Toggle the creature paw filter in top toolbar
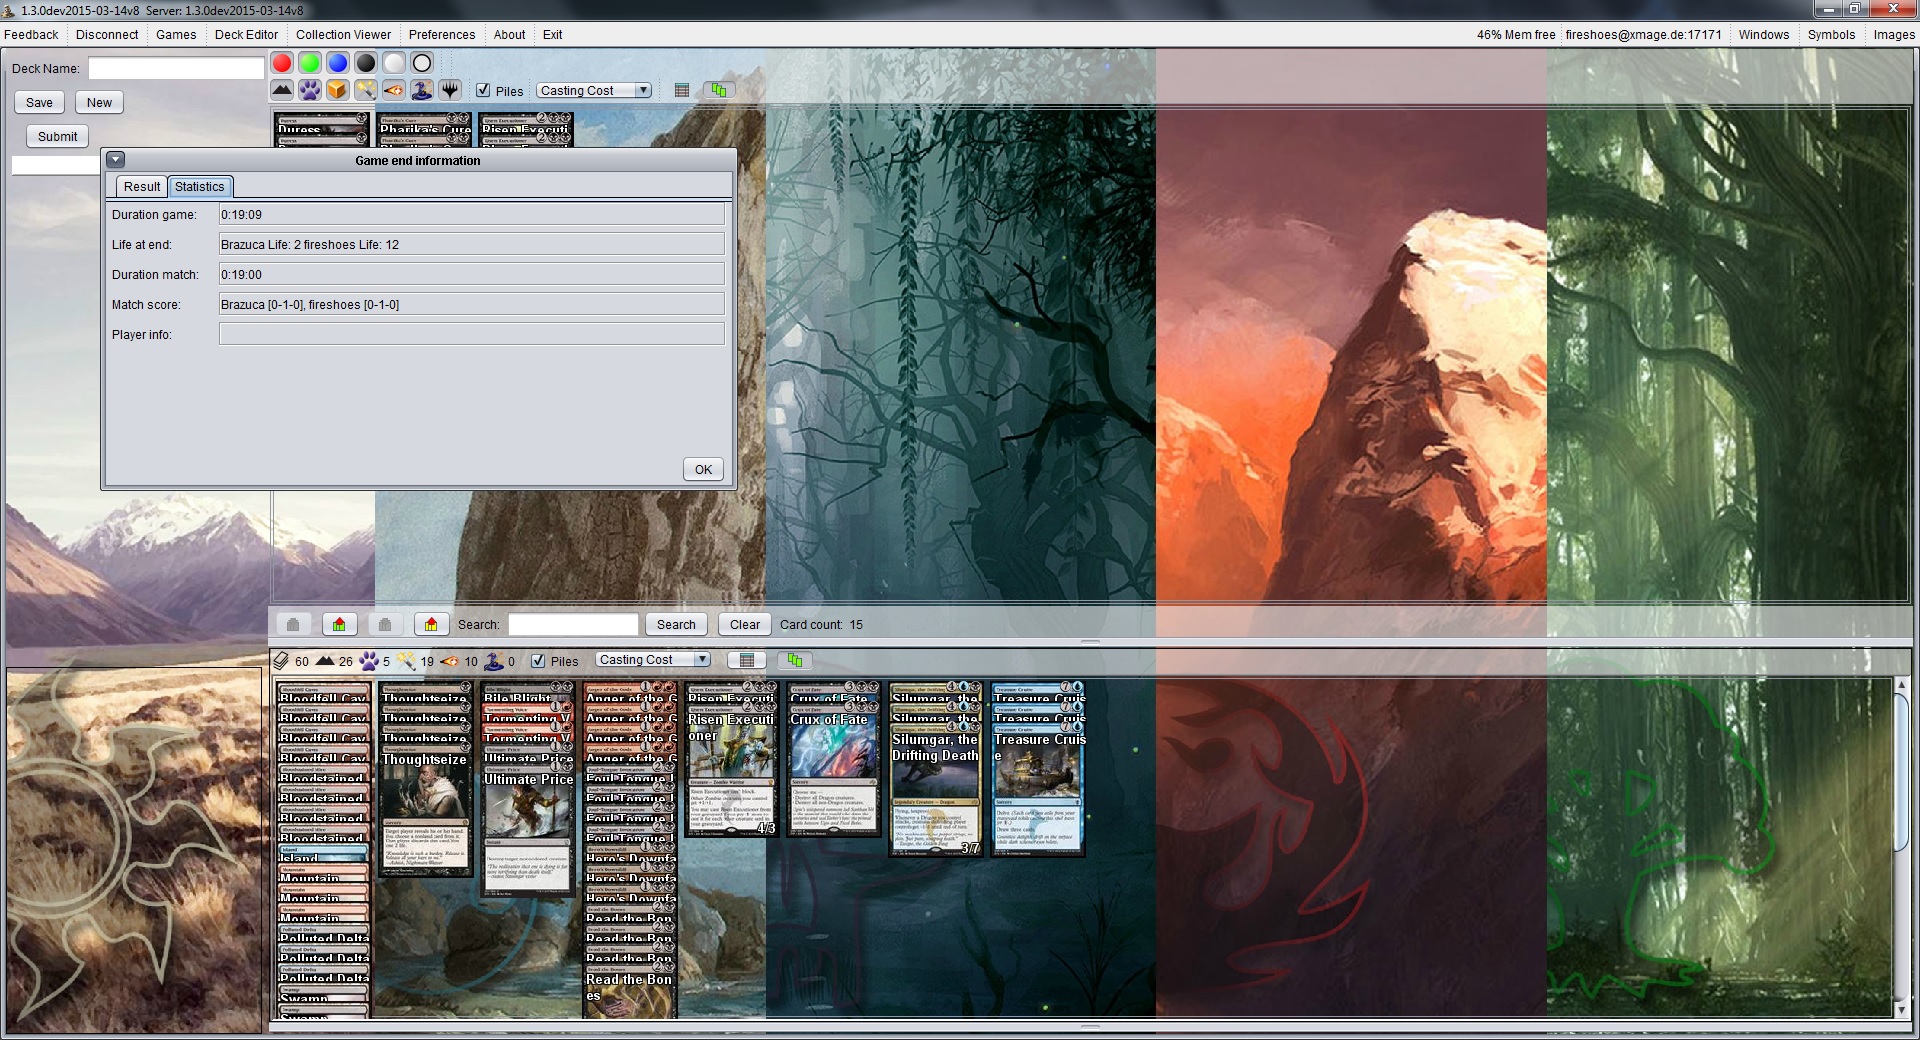 (x=310, y=90)
